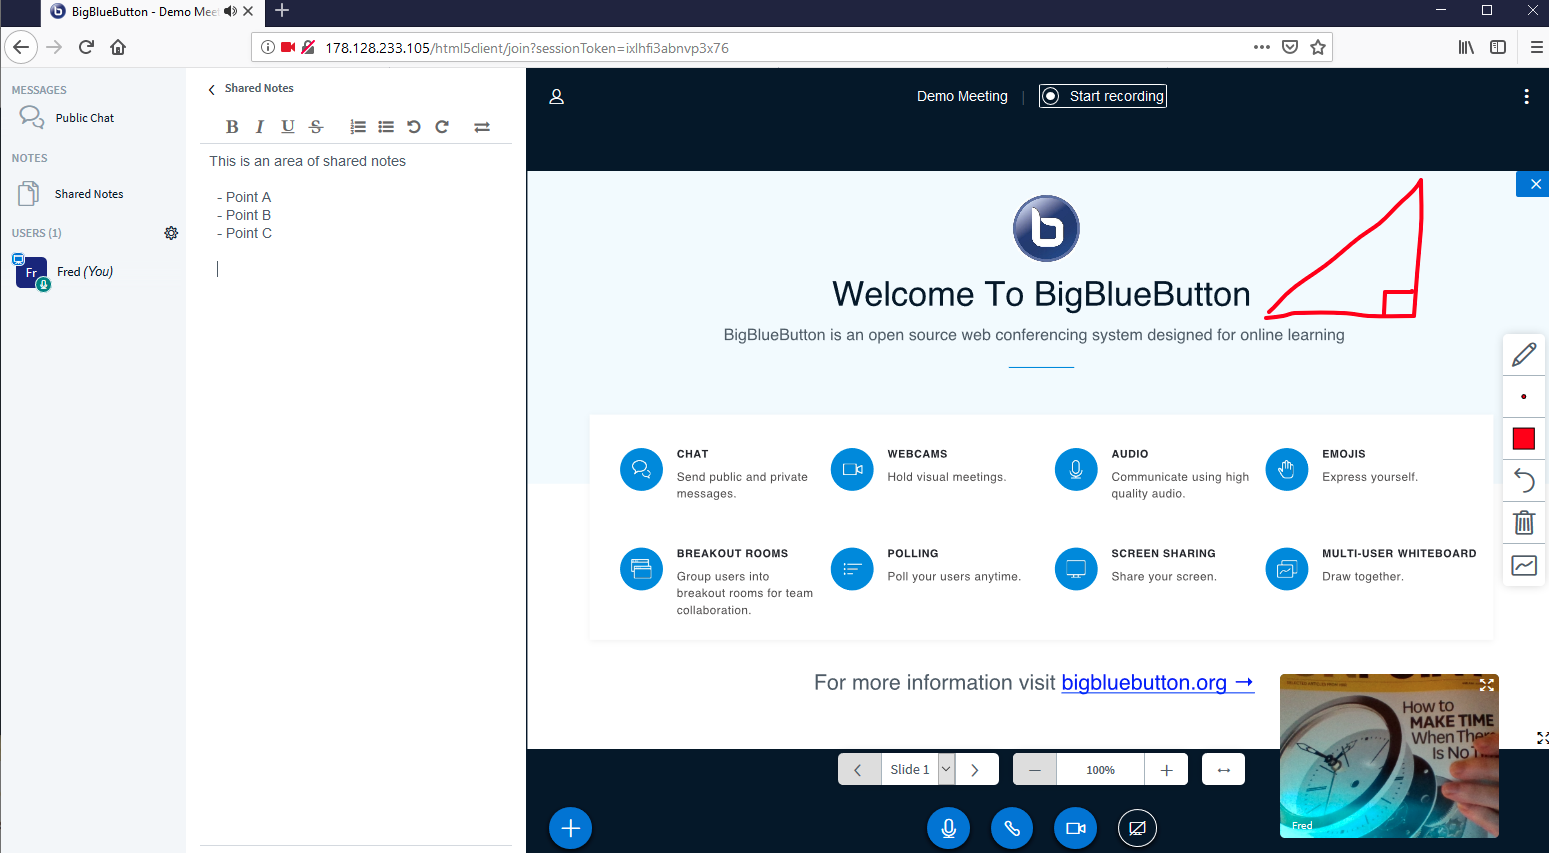Mute the BigBlueButton browser tab audio

(x=230, y=11)
